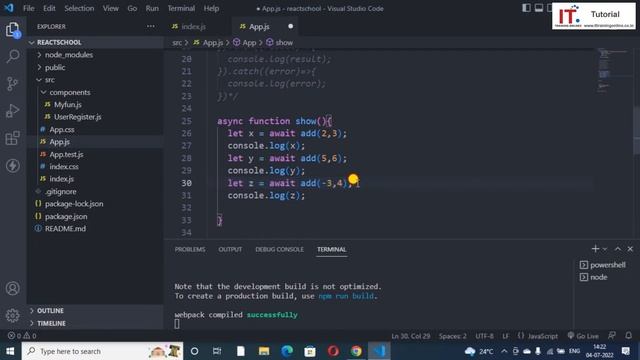Click the editor minimap
The image size is (640, 360).
tap(613, 70)
